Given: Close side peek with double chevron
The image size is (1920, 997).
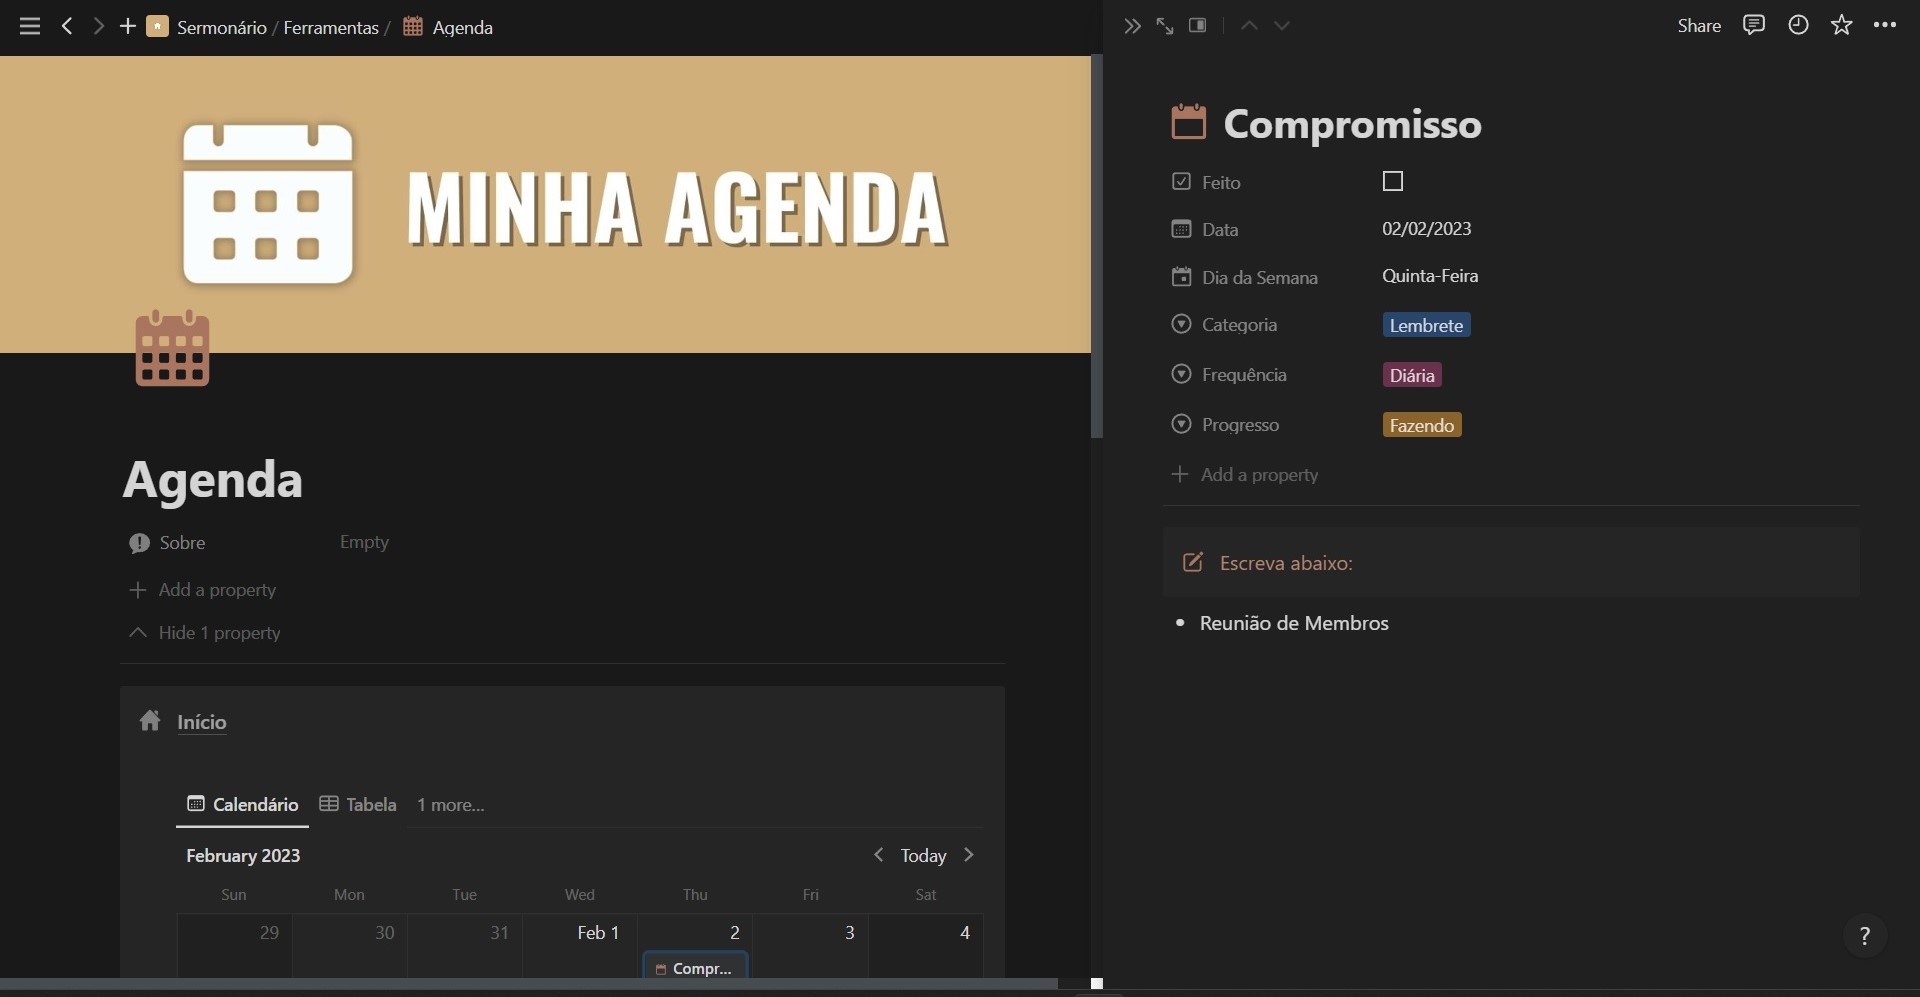Looking at the screenshot, I should 1132,26.
